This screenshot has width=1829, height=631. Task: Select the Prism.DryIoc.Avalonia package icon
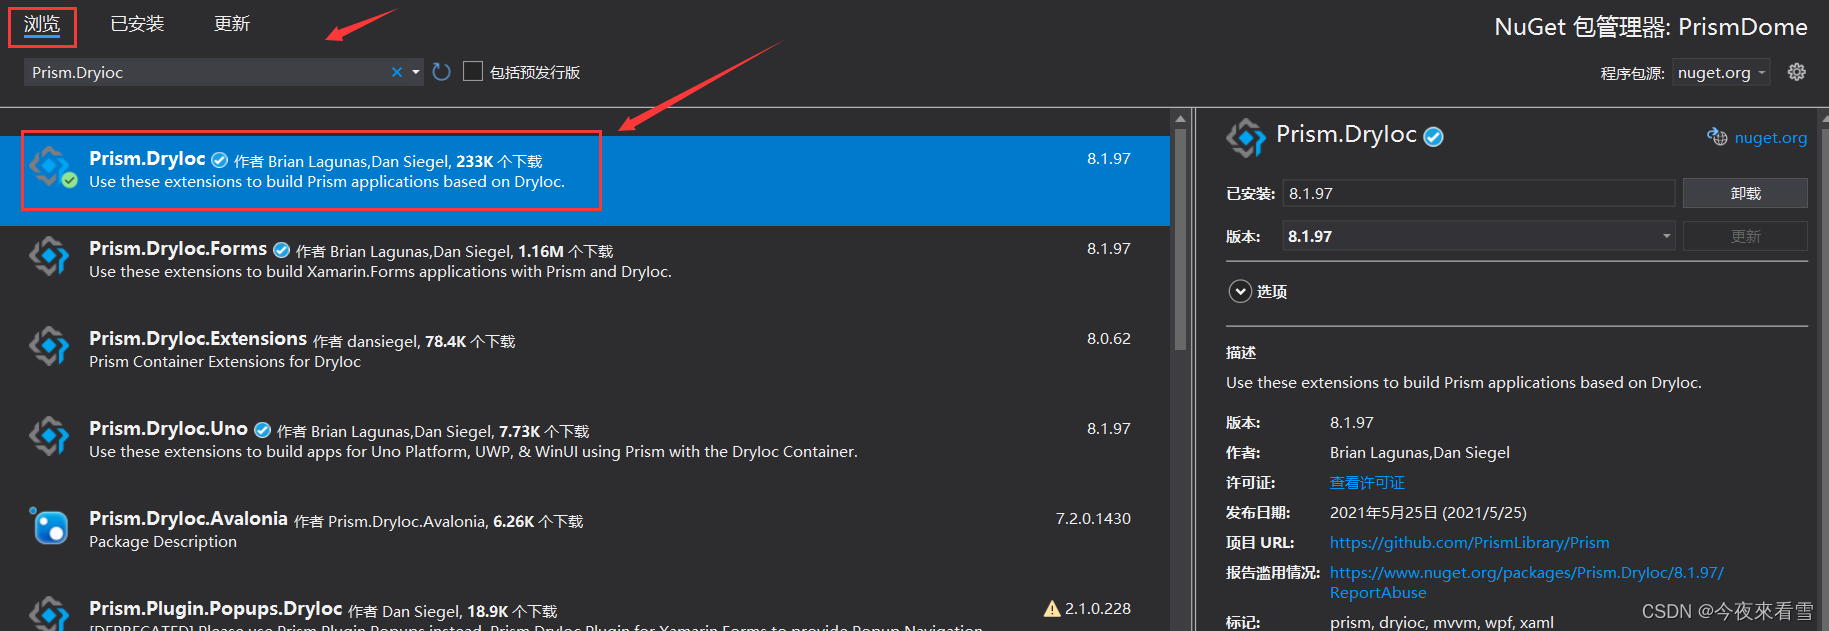(49, 525)
